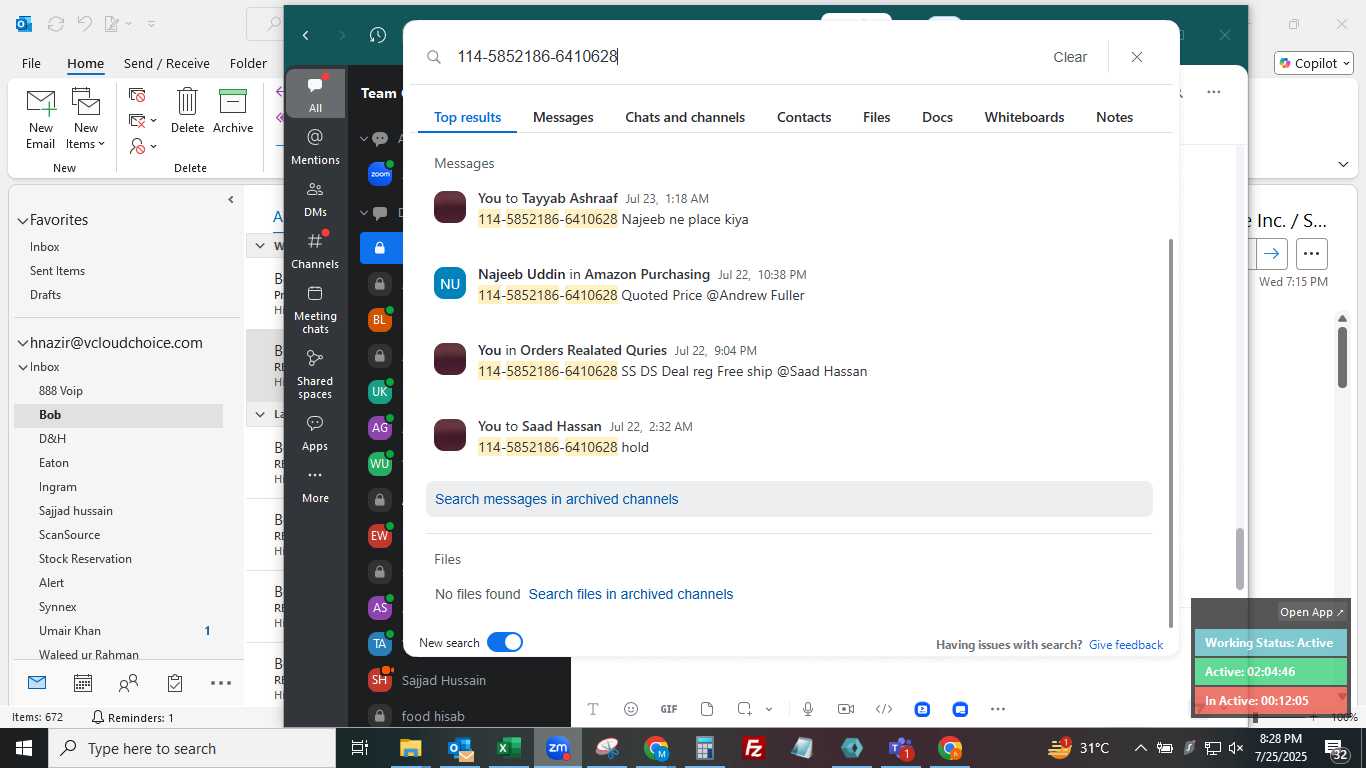This screenshot has height=768, width=1366.
Task: Open Meeting chats in Zoom sidebar
Action: (x=315, y=309)
